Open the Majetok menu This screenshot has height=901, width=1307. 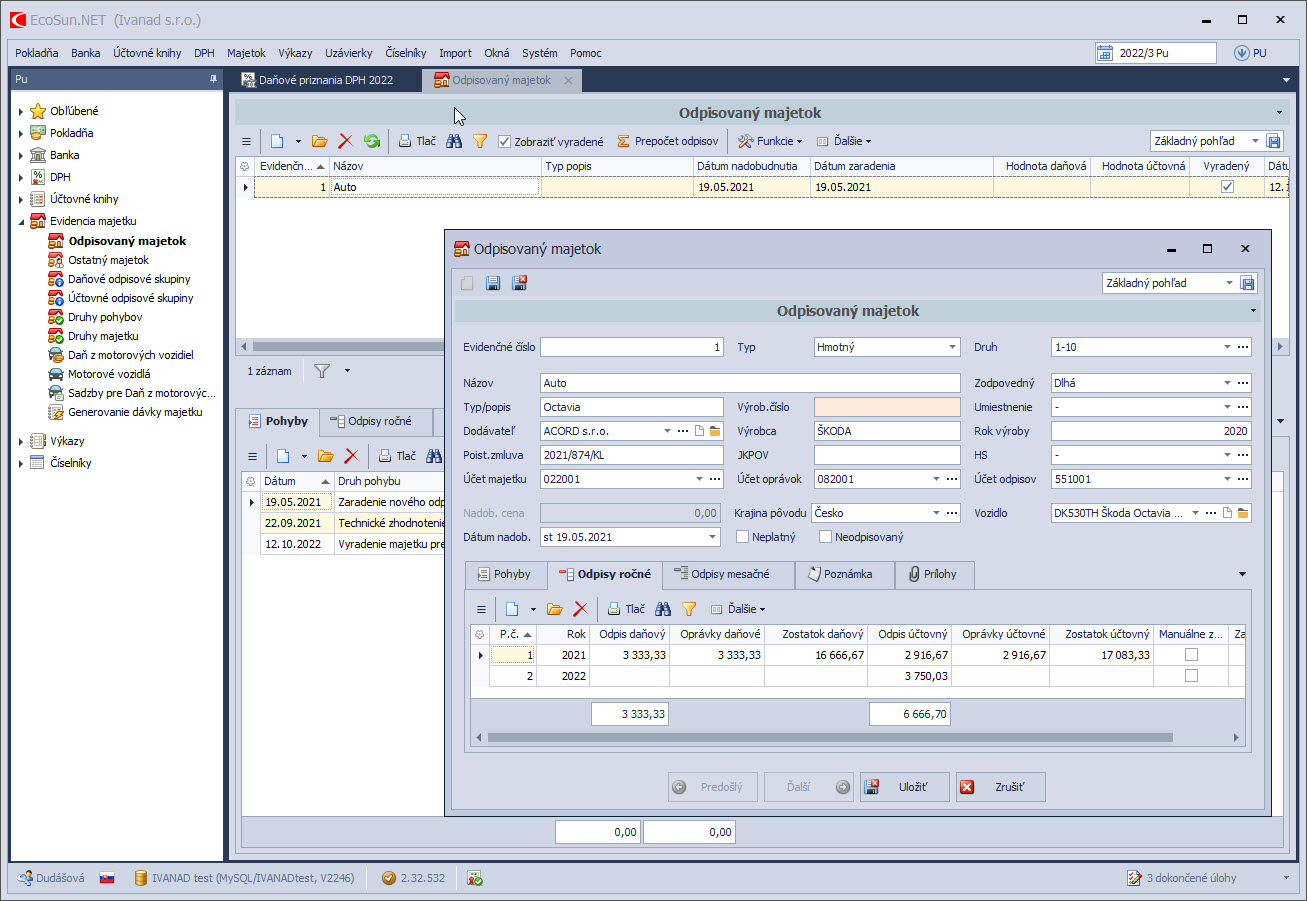(x=246, y=53)
